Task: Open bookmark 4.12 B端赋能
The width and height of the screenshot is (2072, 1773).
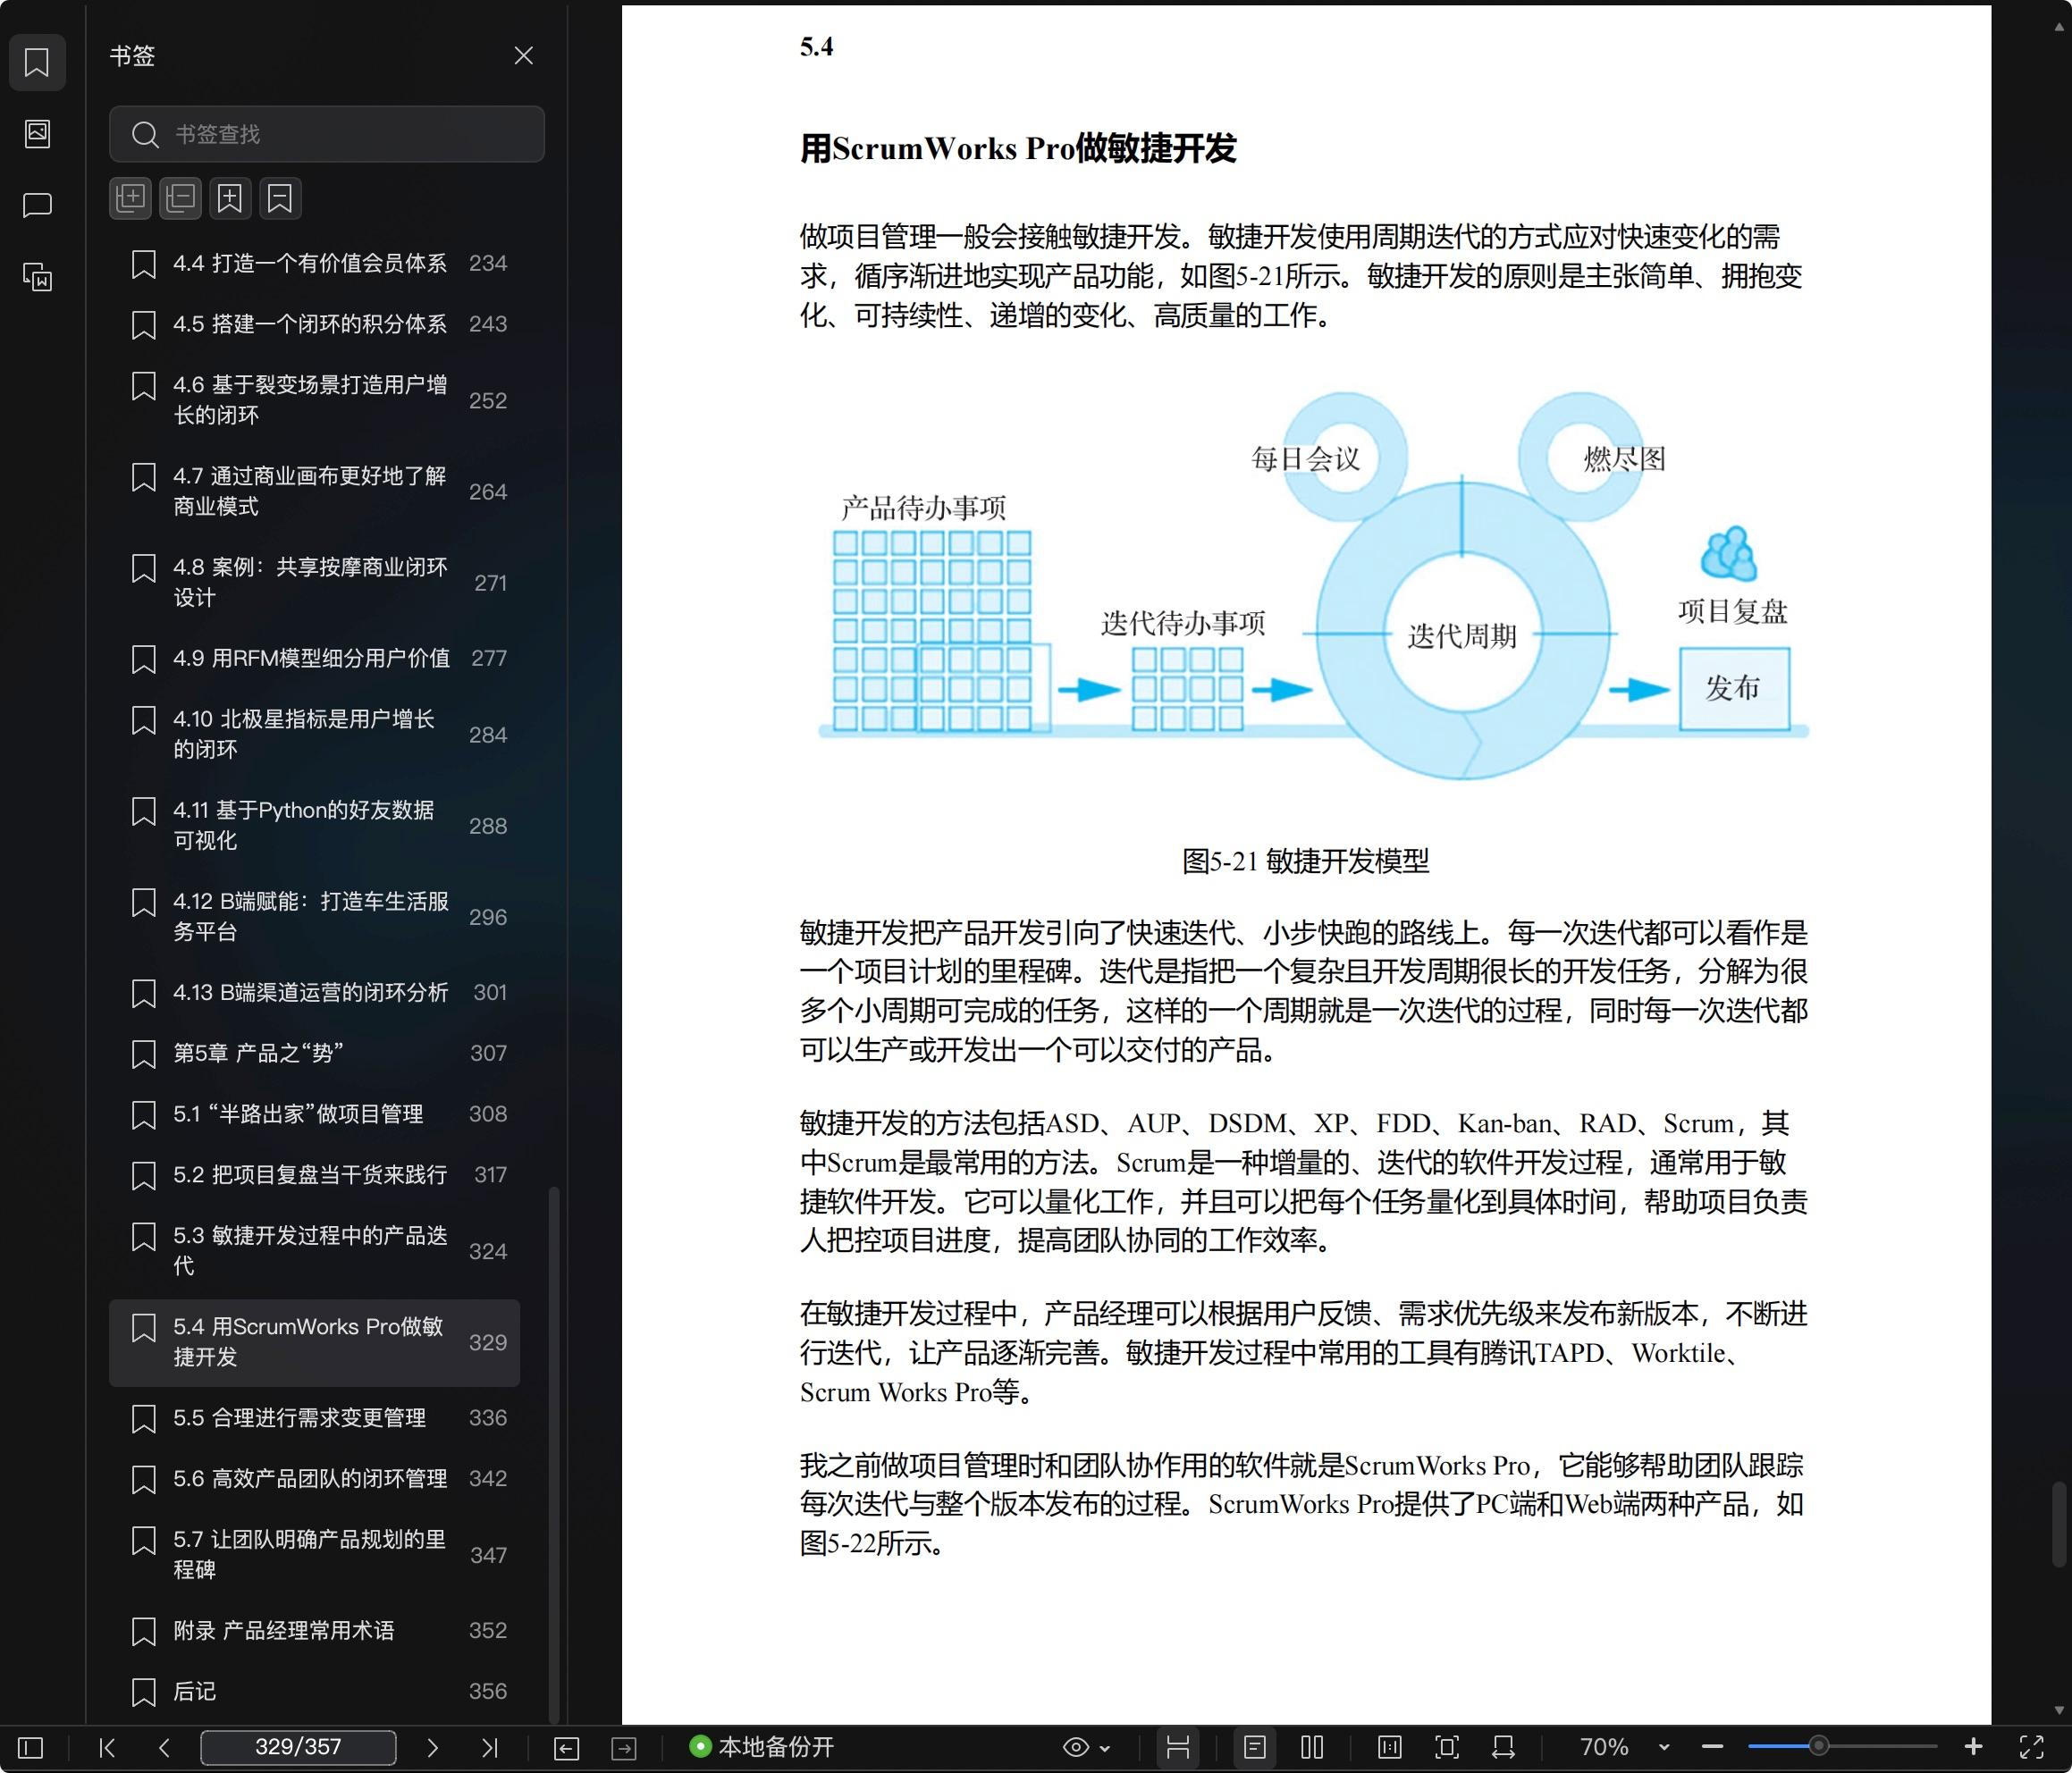Action: click(315, 916)
